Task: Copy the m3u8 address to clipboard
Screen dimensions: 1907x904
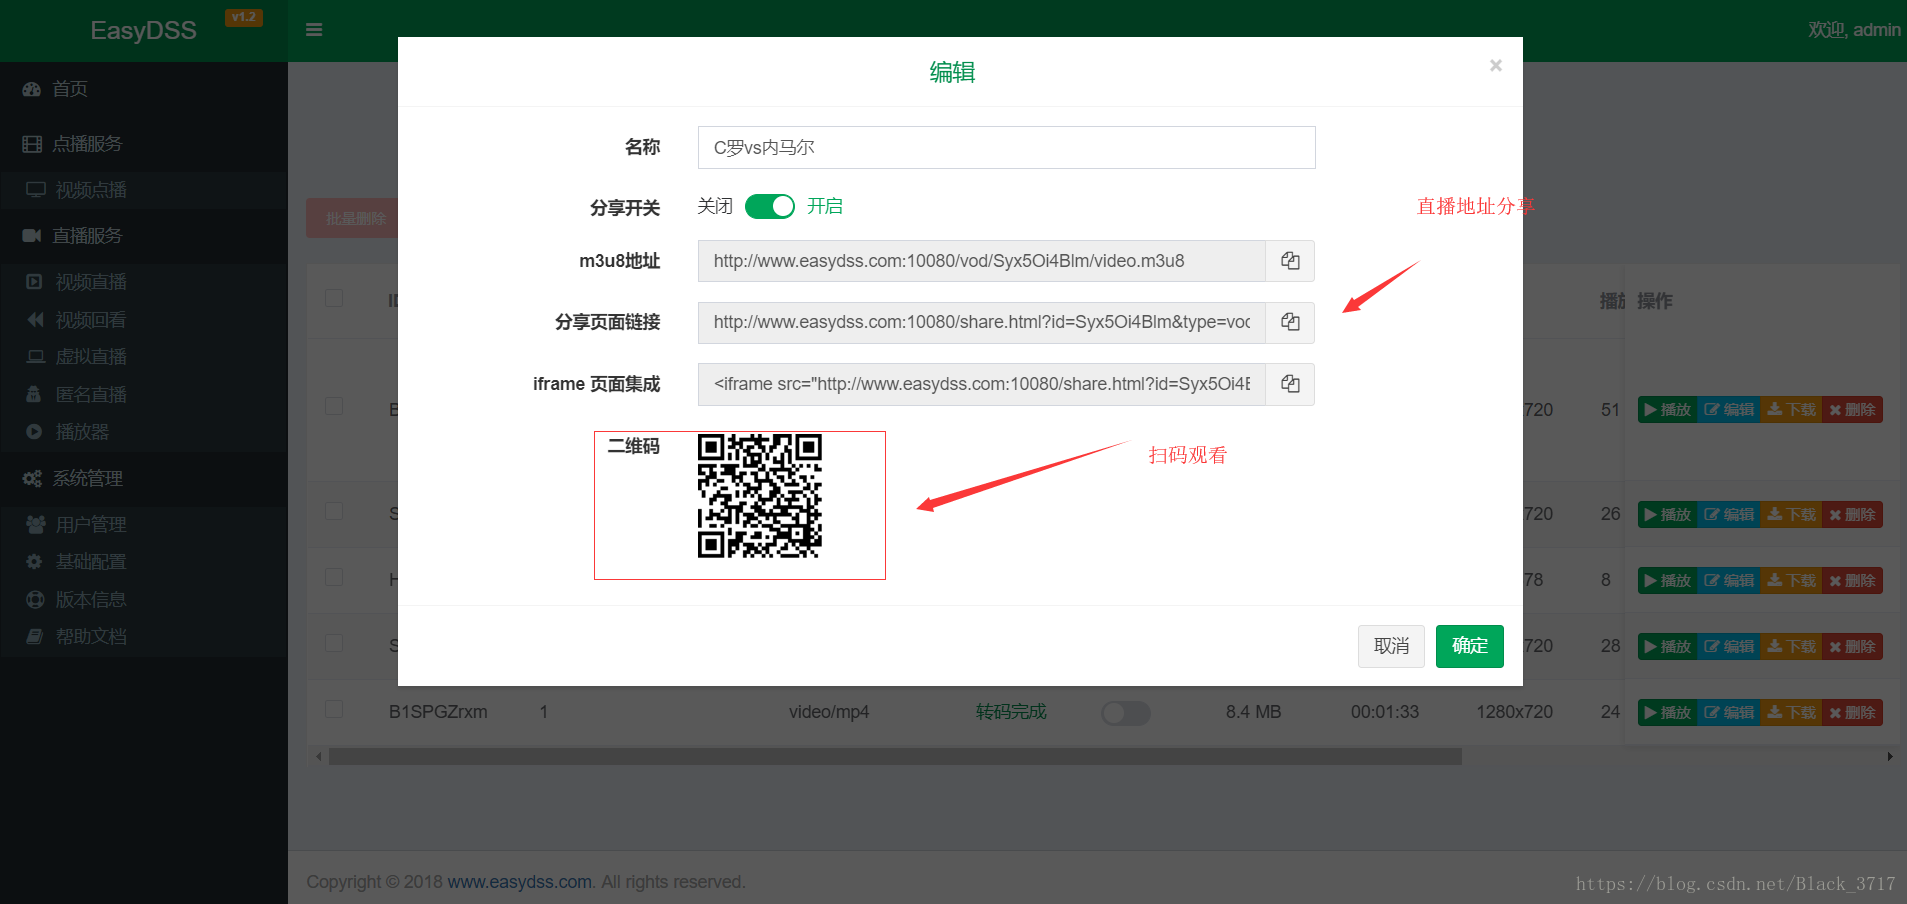Action: click(x=1290, y=261)
